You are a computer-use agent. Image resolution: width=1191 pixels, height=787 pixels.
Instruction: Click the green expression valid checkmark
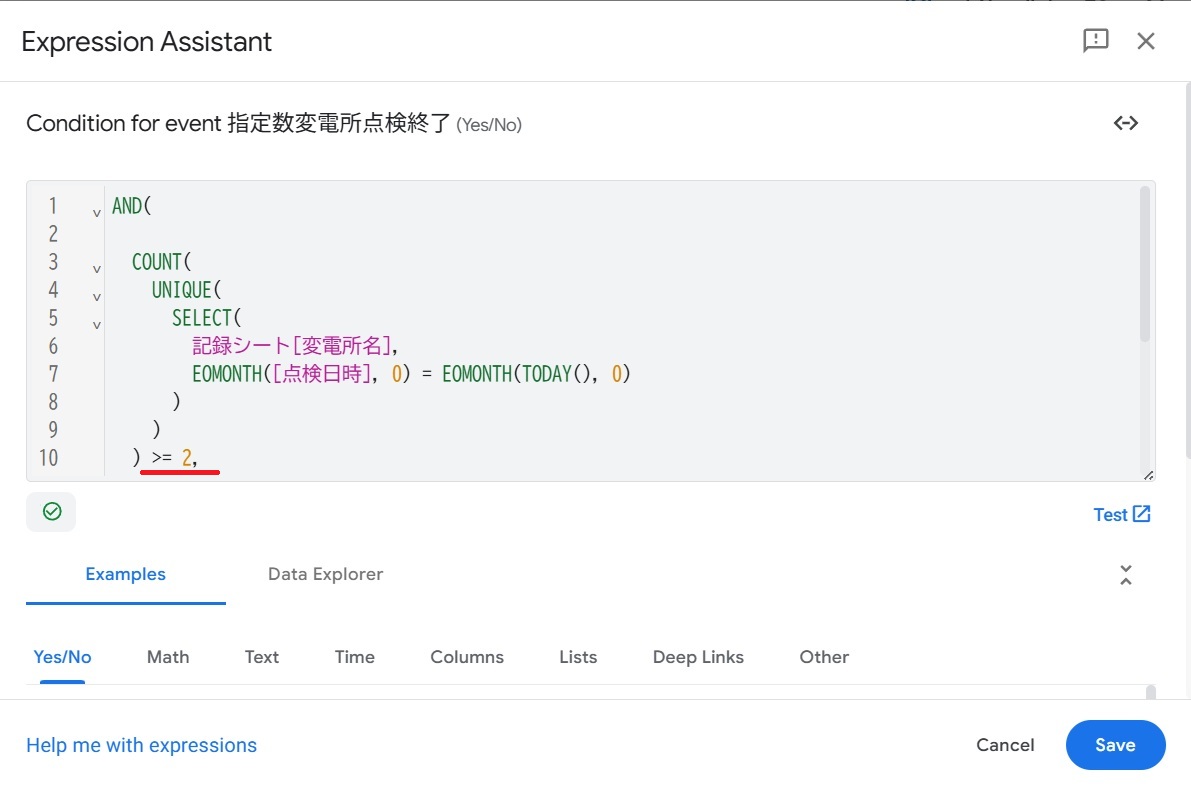[x=52, y=512]
